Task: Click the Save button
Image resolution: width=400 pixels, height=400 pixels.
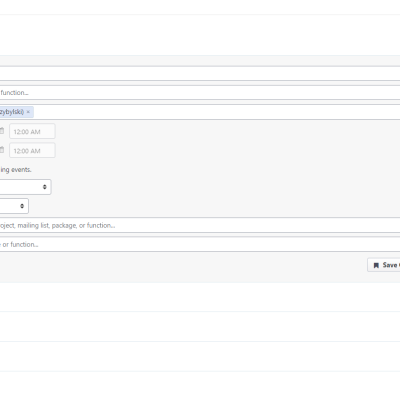Action: tap(384, 265)
